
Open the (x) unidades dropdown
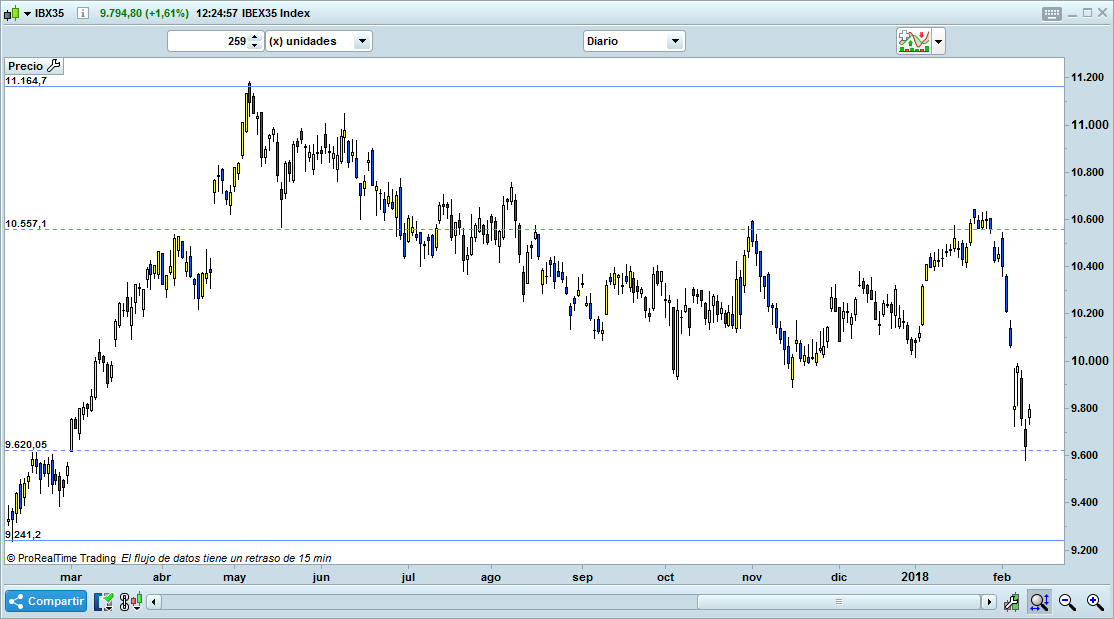tap(363, 41)
